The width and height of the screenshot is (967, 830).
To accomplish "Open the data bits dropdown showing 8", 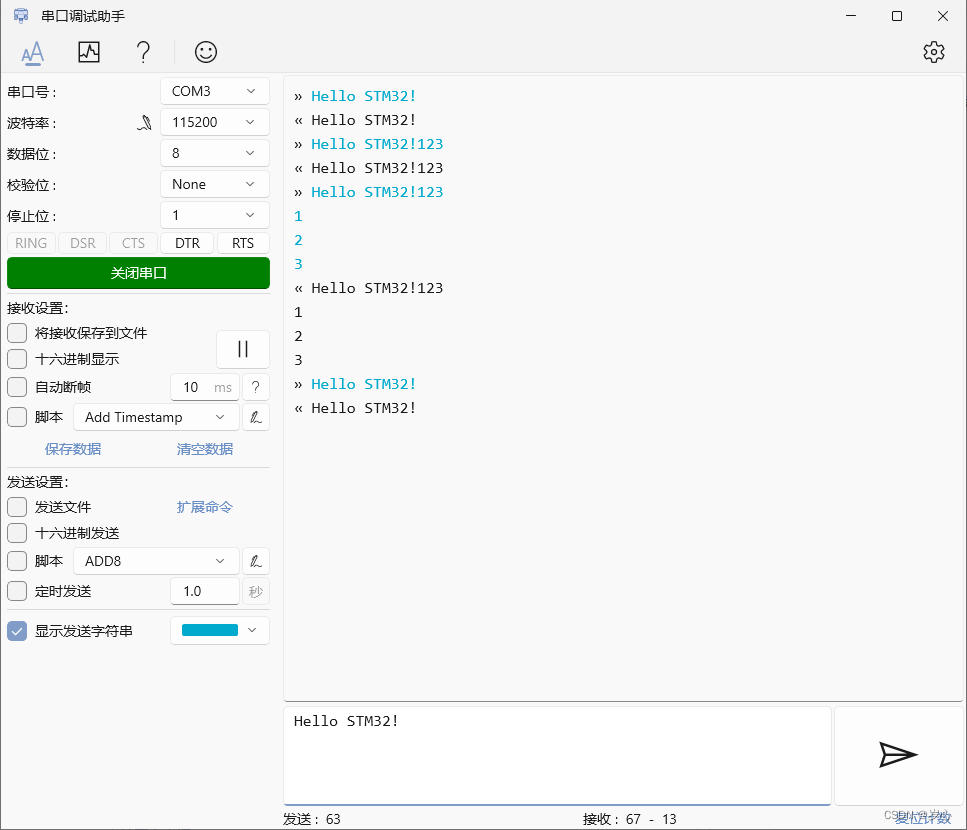I will (215, 153).
